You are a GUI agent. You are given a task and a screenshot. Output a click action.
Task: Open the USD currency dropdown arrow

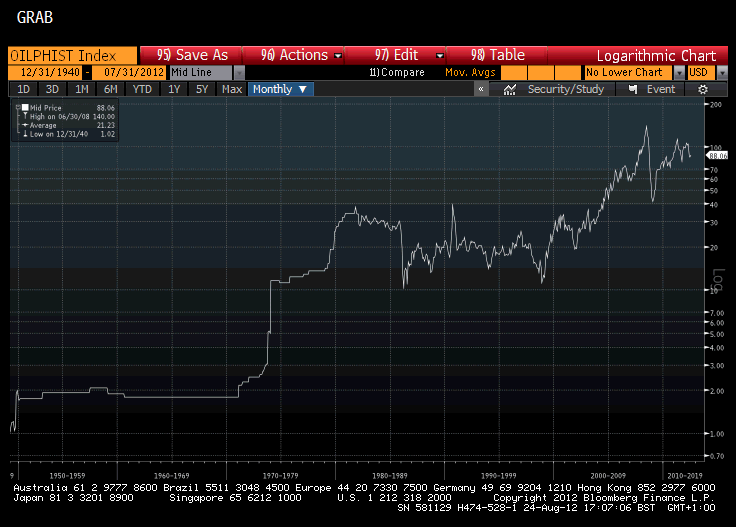pyautogui.click(x=722, y=73)
